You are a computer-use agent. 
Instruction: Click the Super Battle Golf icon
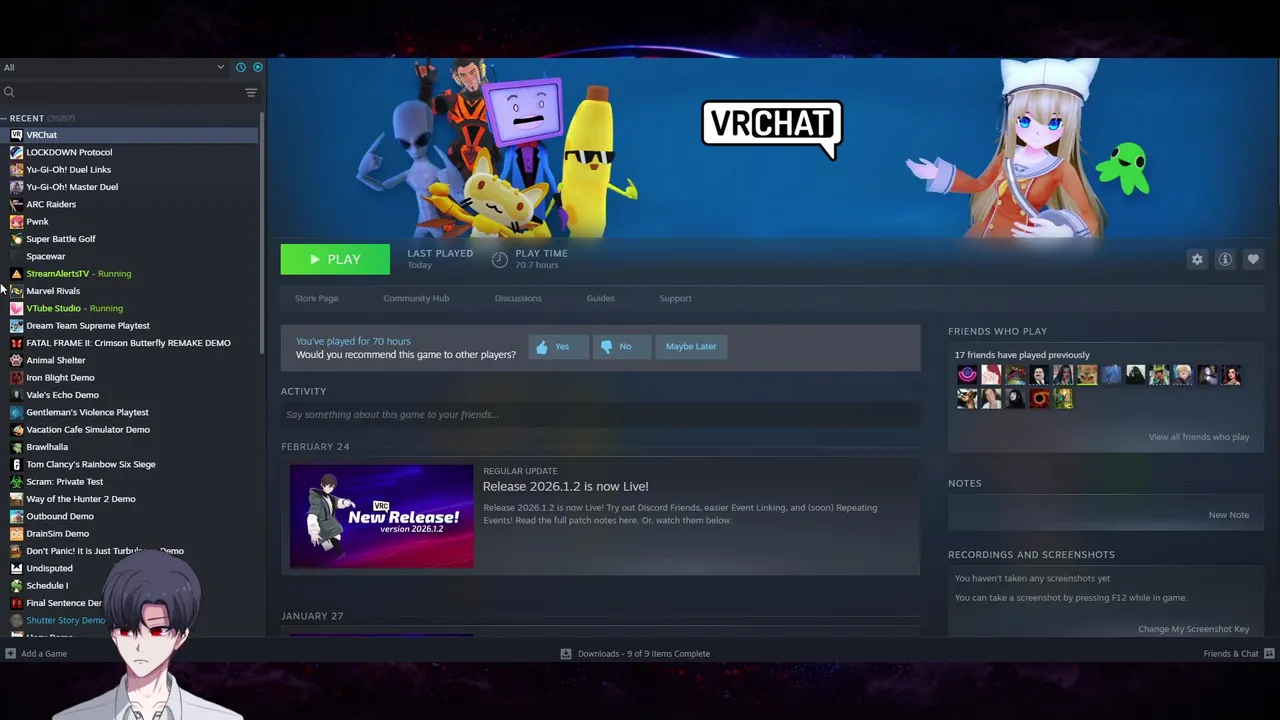click(x=16, y=239)
